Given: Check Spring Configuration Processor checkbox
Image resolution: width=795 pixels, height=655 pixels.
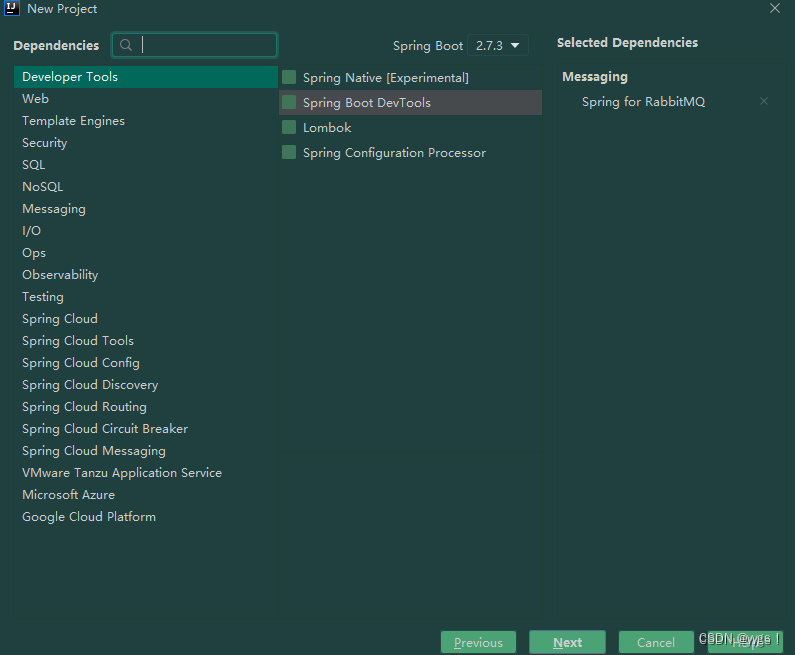Looking at the screenshot, I should (289, 152).
